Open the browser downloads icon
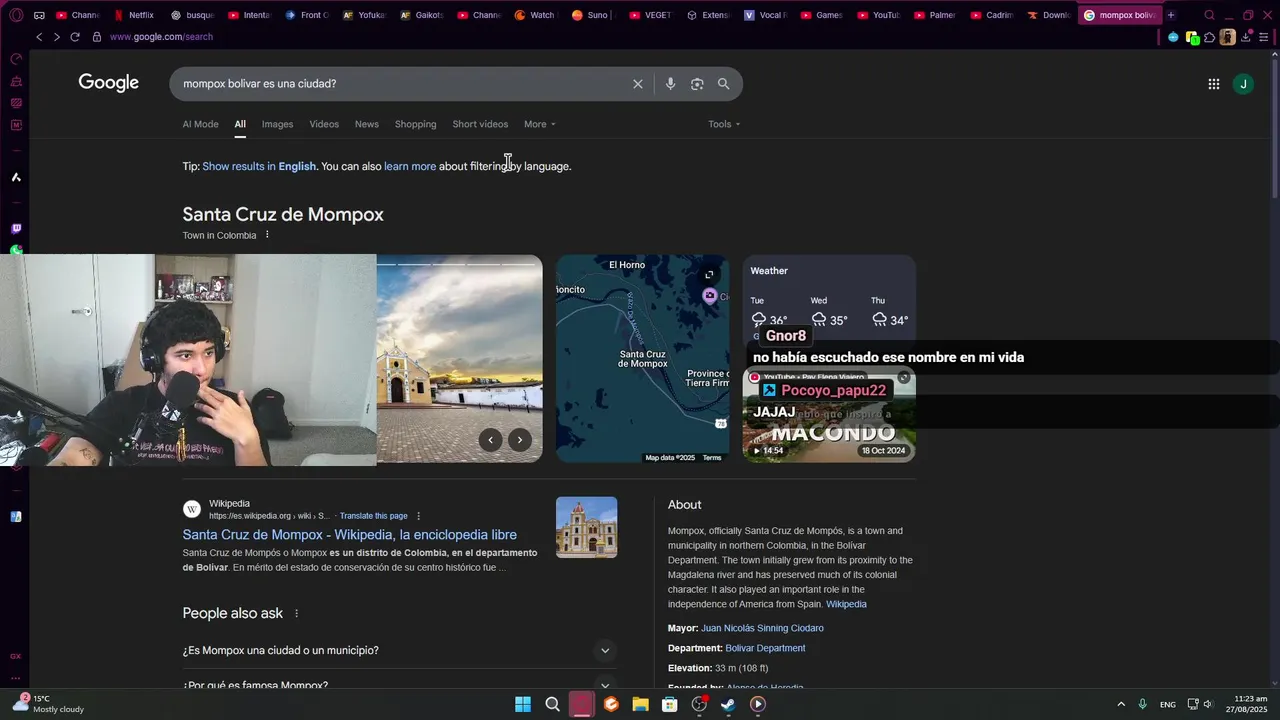The image size is (1280, 720). [x=1246, y=37]
